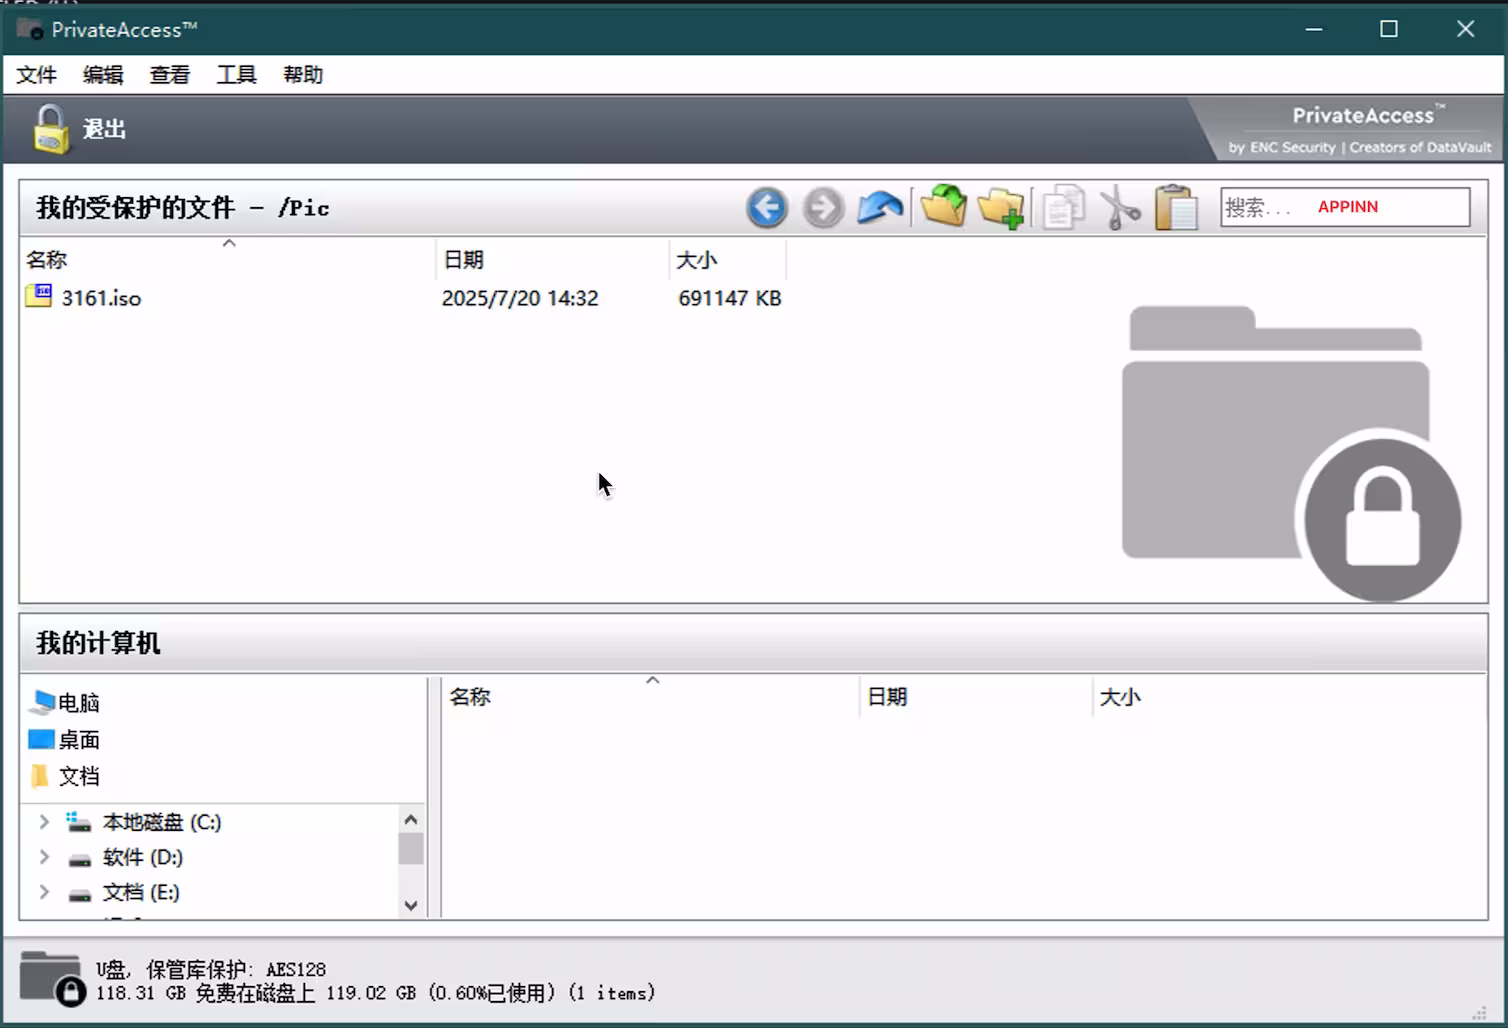
Task: Go back with the blue arrow
Action: click(x=767, y=208)
